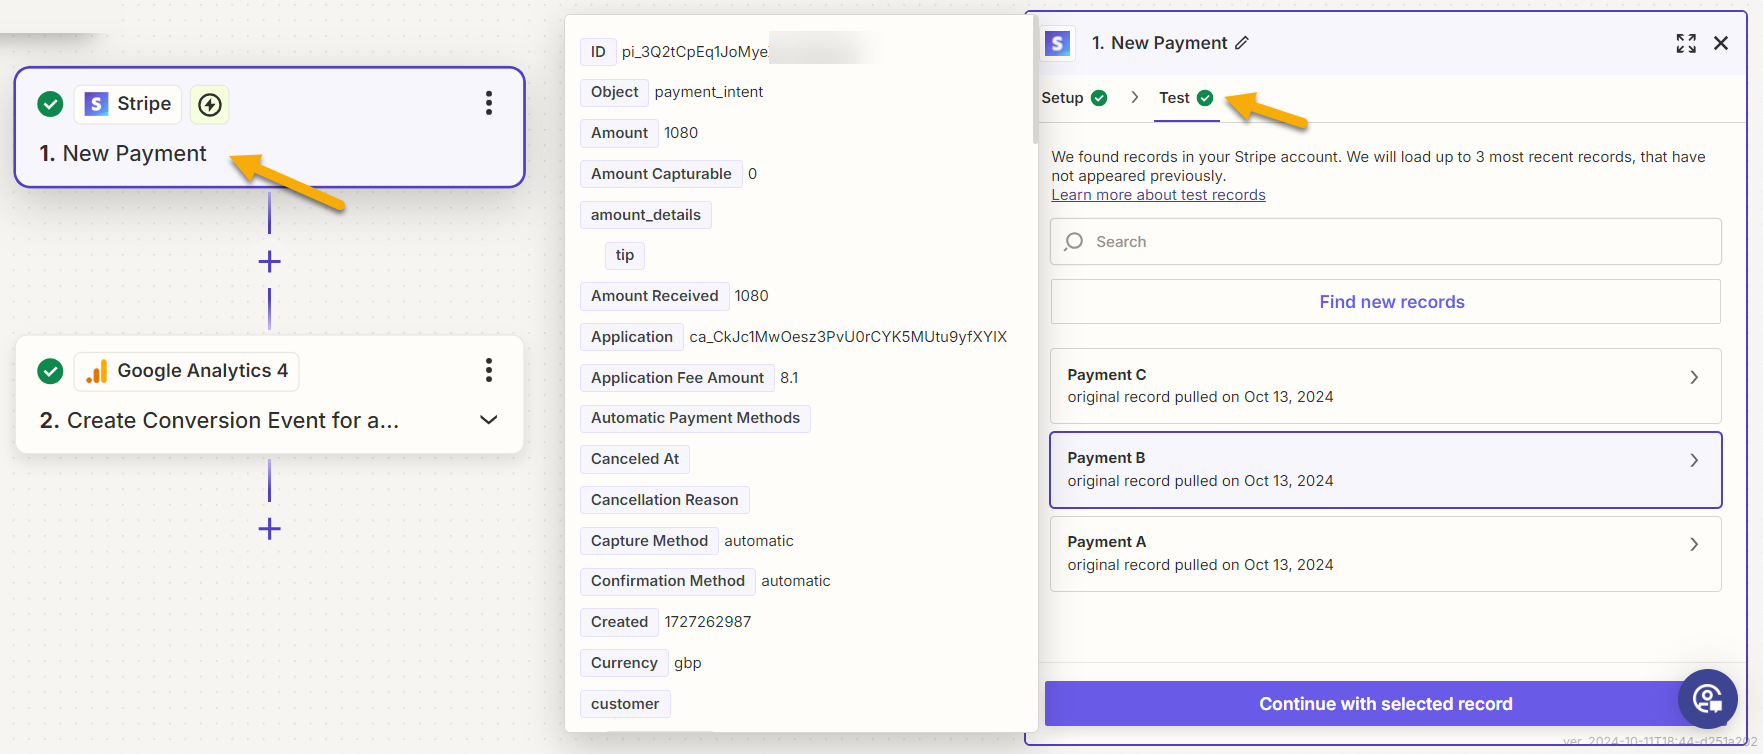1763x754 pixels.
Task: Click the Stripe app icon in step 1
Action: 96,104
